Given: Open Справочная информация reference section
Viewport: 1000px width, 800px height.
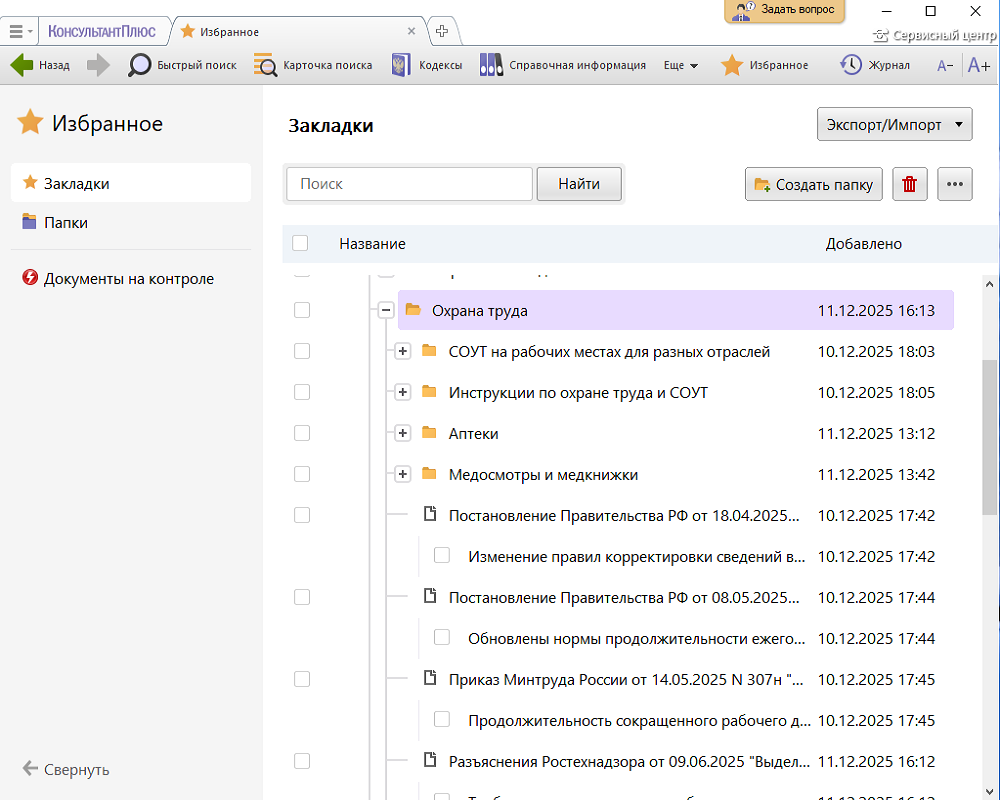Looking at the screenshot, I should coord(491,65).
